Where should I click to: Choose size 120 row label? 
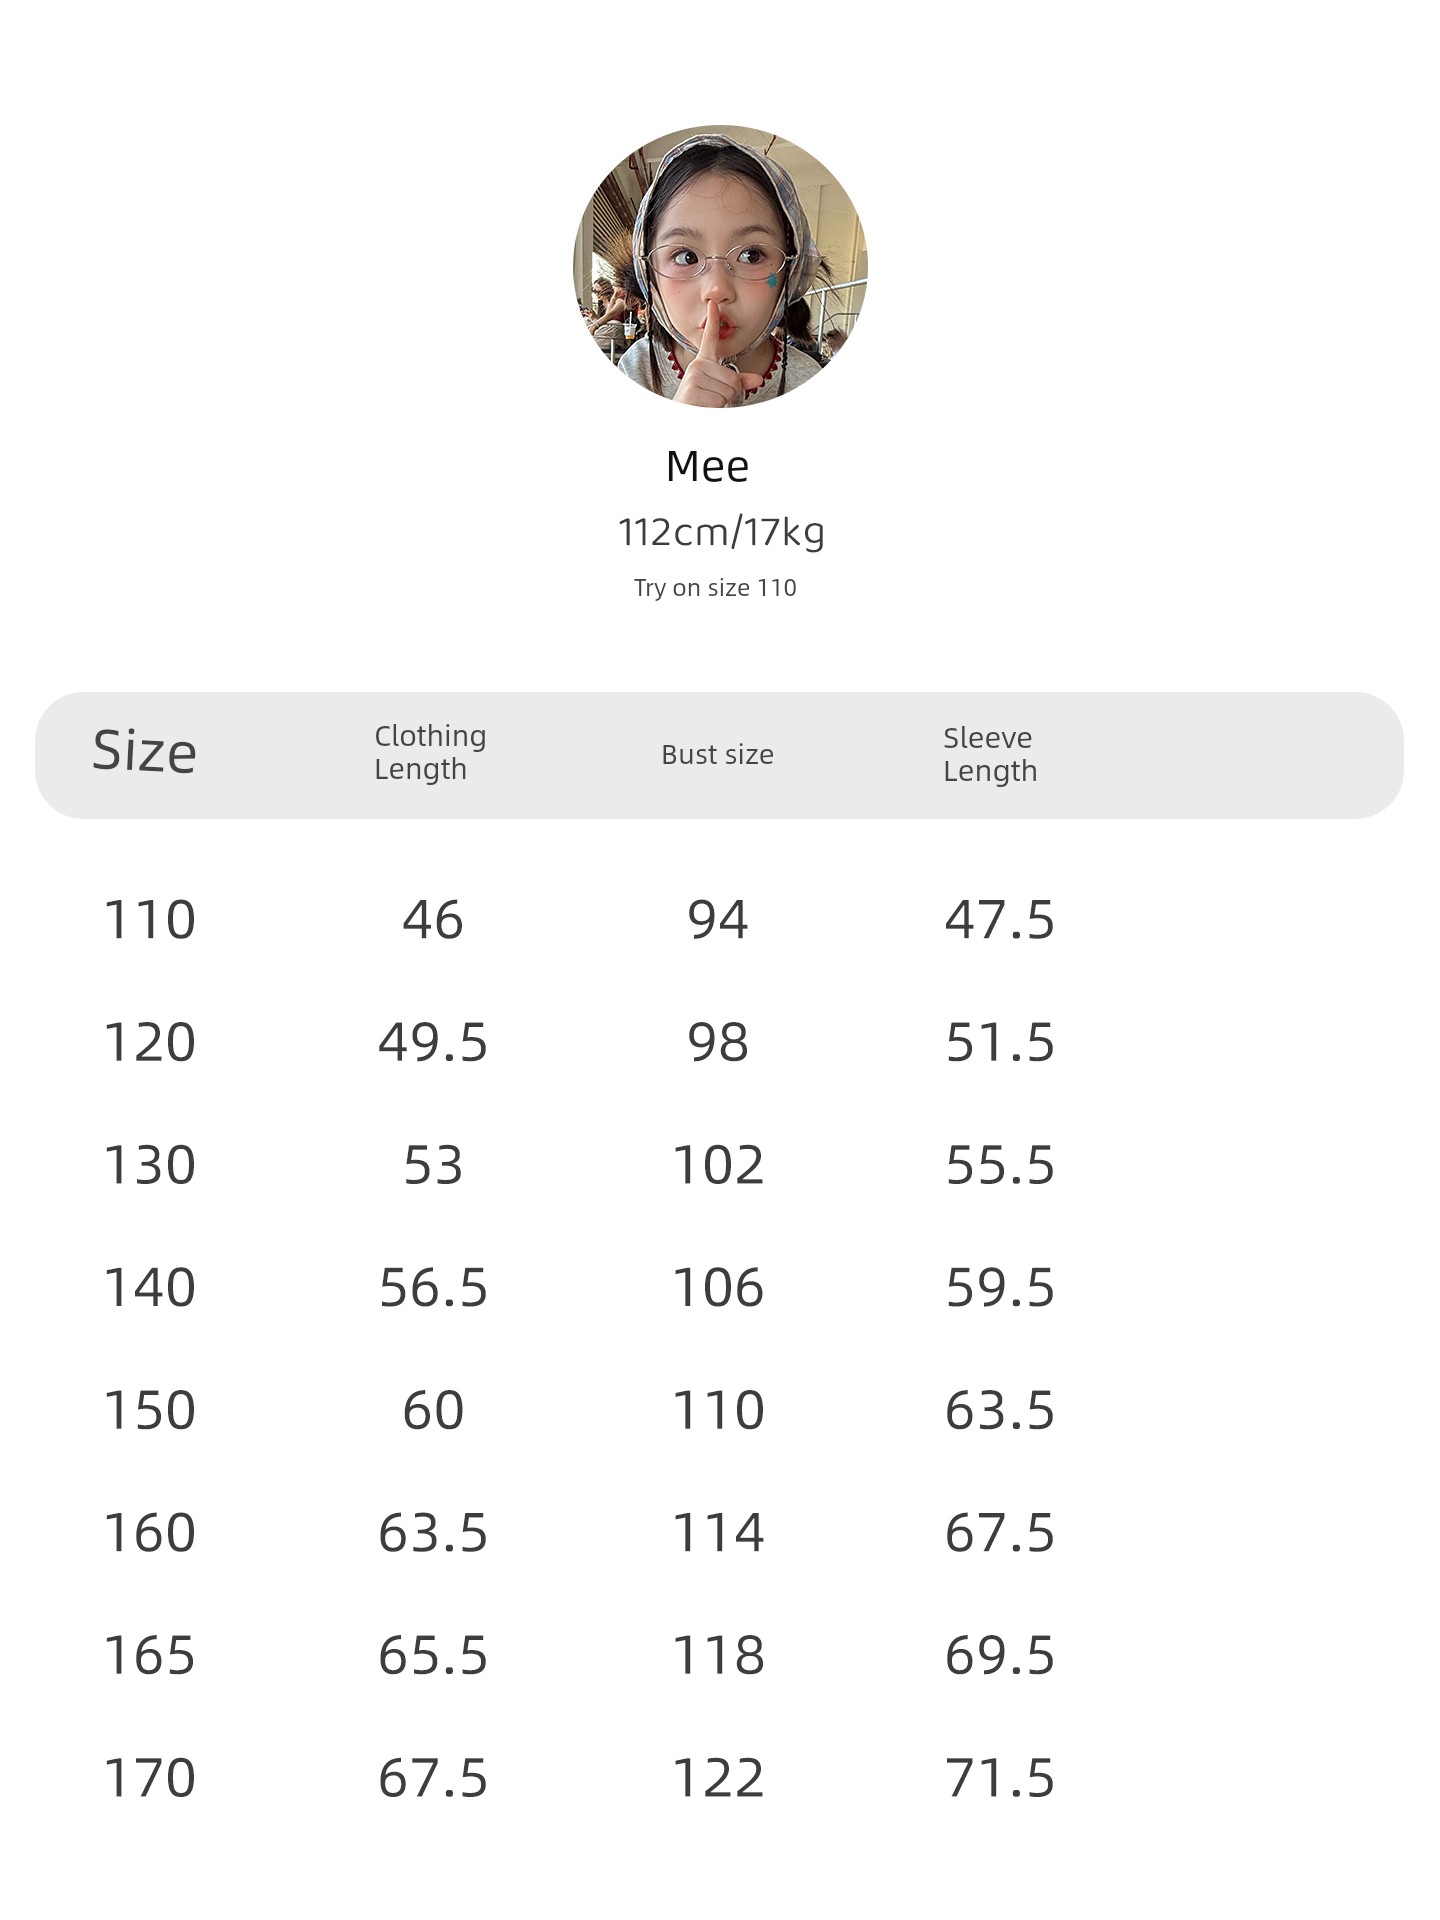[150, 1043]
